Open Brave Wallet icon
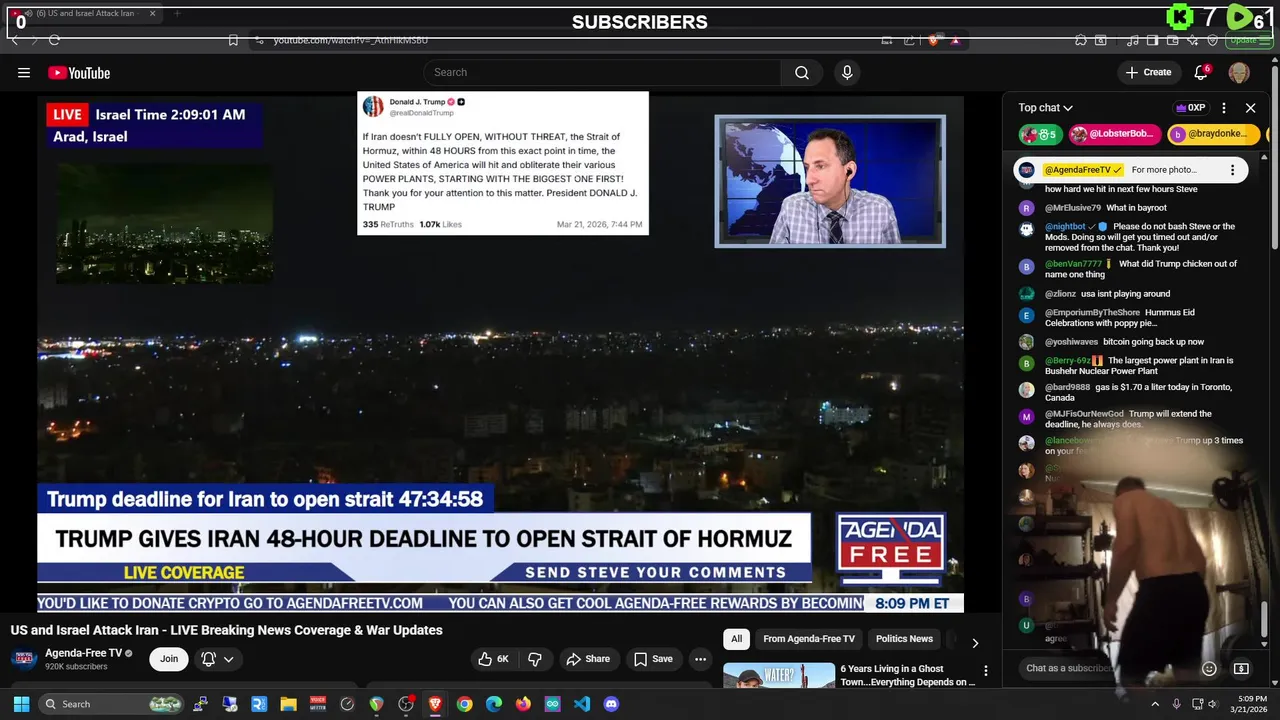Image resolution: width=1280 pixels, height=720 pixels. click(x=1172, y=40)
